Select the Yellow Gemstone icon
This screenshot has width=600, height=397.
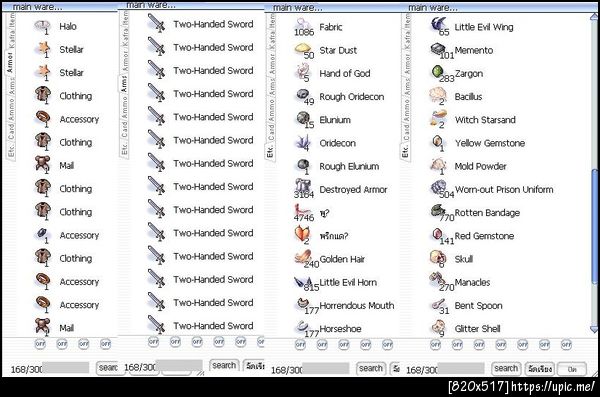437,142
